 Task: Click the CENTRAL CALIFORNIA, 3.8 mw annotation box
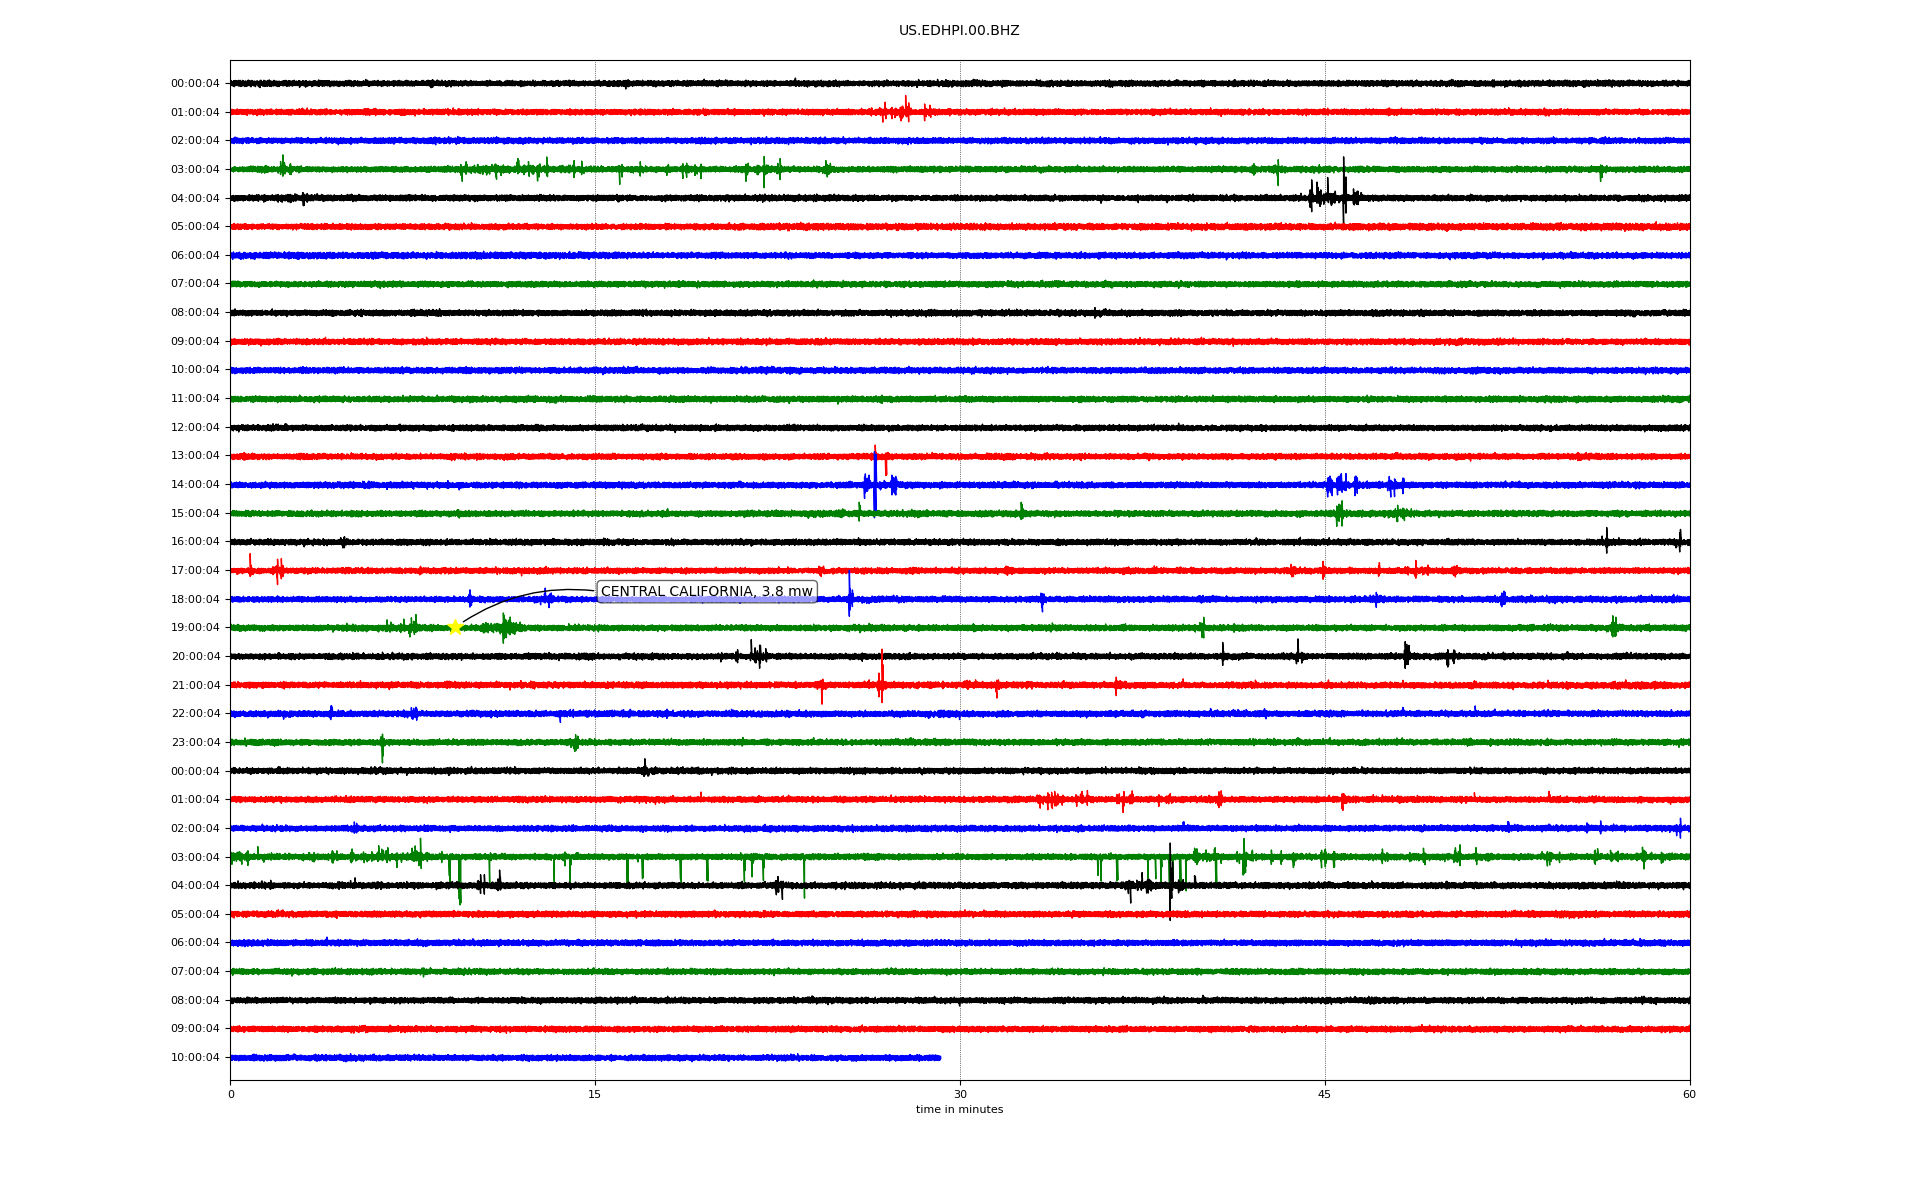[707, 592]
